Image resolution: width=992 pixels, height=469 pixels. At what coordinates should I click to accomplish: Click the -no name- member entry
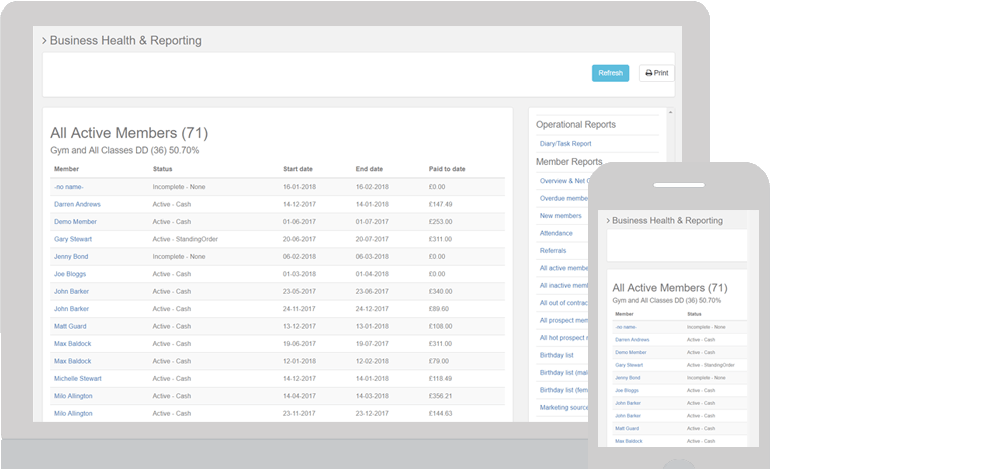pos(69,187)
